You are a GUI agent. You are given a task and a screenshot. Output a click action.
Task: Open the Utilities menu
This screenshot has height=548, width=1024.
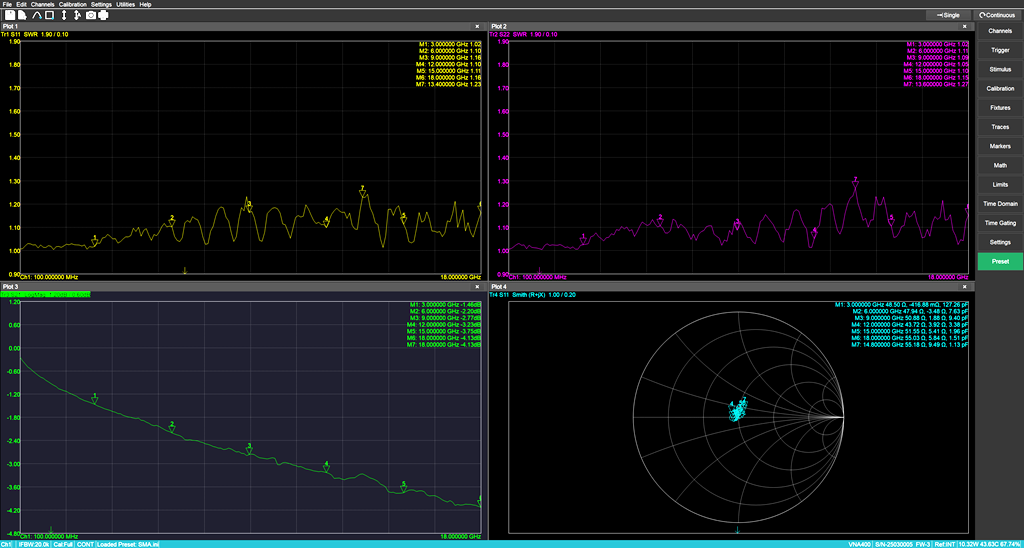(125, 4)
